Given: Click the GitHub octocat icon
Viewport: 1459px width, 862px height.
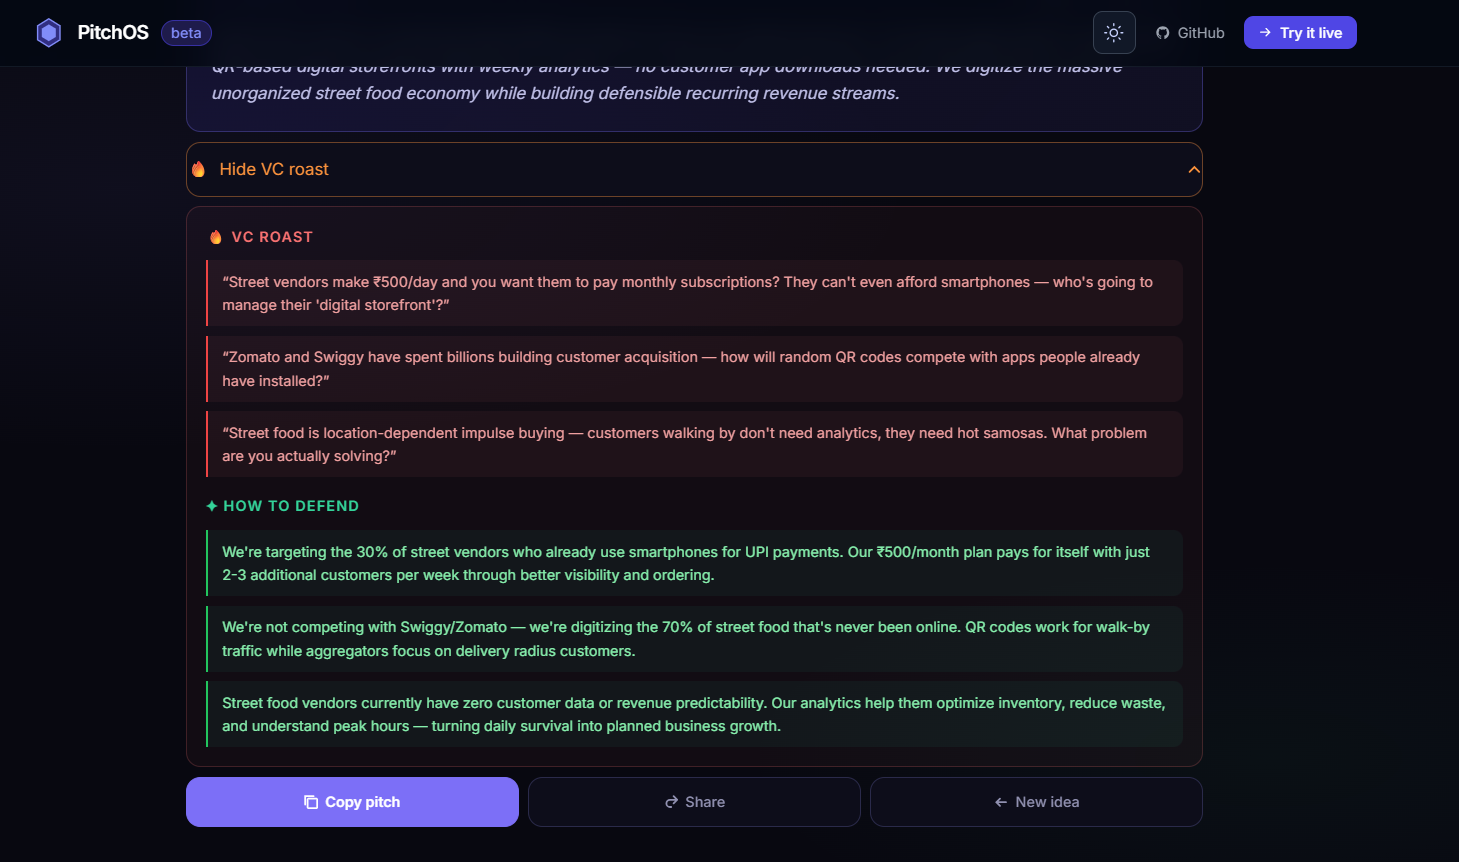Looking at the screenshot, I should click(x=1162, y=33).
